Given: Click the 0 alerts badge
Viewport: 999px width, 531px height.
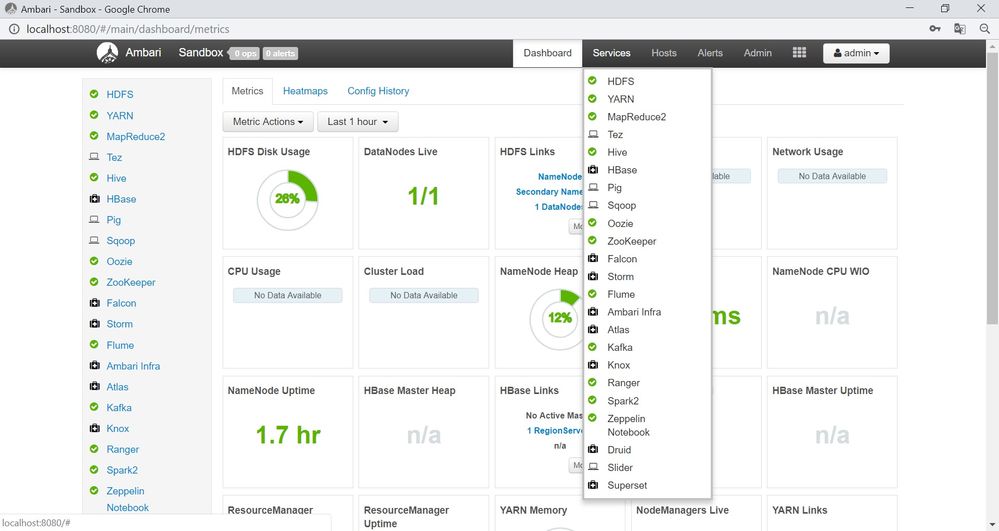Looking at the screenshot, I should pyautogui.click(x=280, y=54).
